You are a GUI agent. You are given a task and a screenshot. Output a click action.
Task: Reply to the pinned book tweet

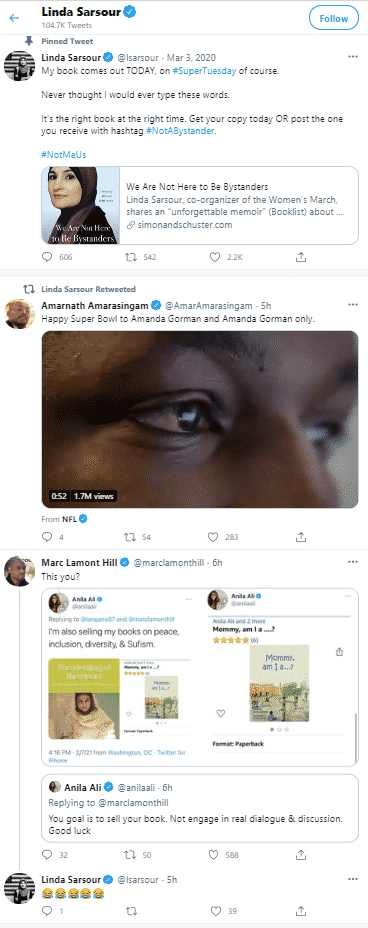47,257
